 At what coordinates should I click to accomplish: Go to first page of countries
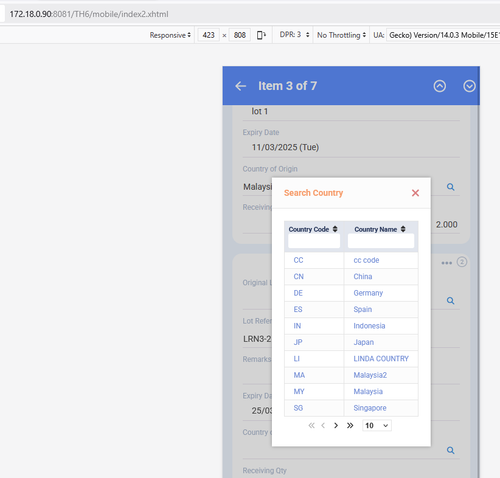(311, 425)
